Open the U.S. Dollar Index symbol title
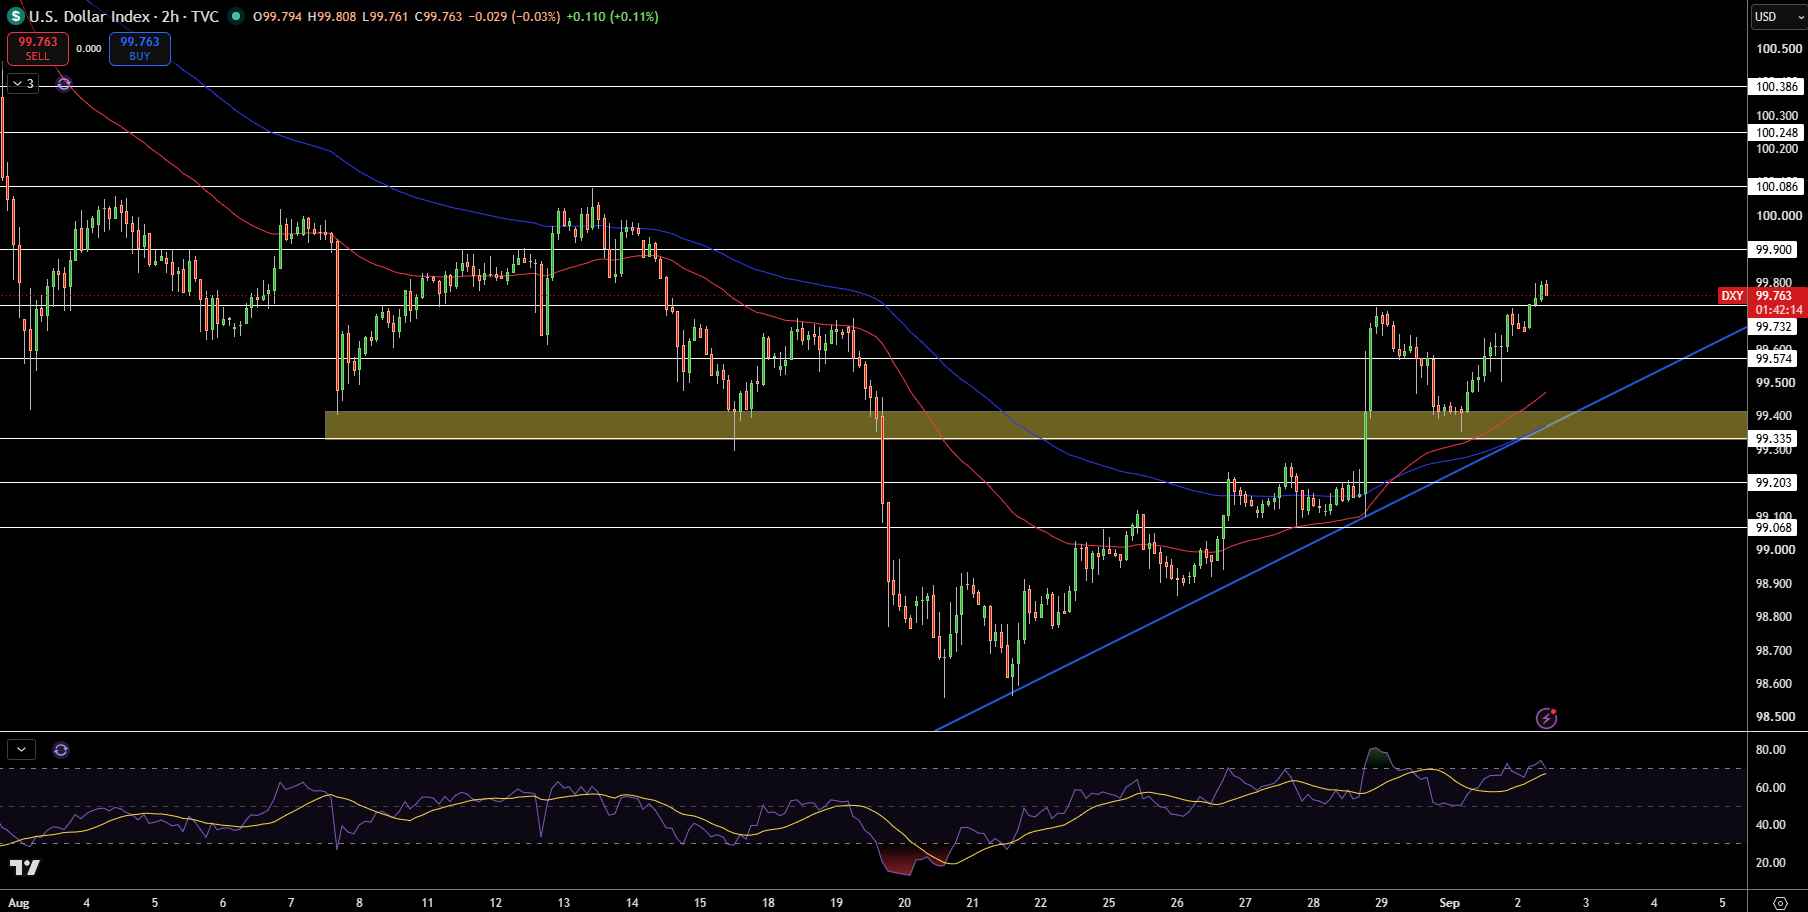Viewport: 1808px width, 912px height. [124, 16]
